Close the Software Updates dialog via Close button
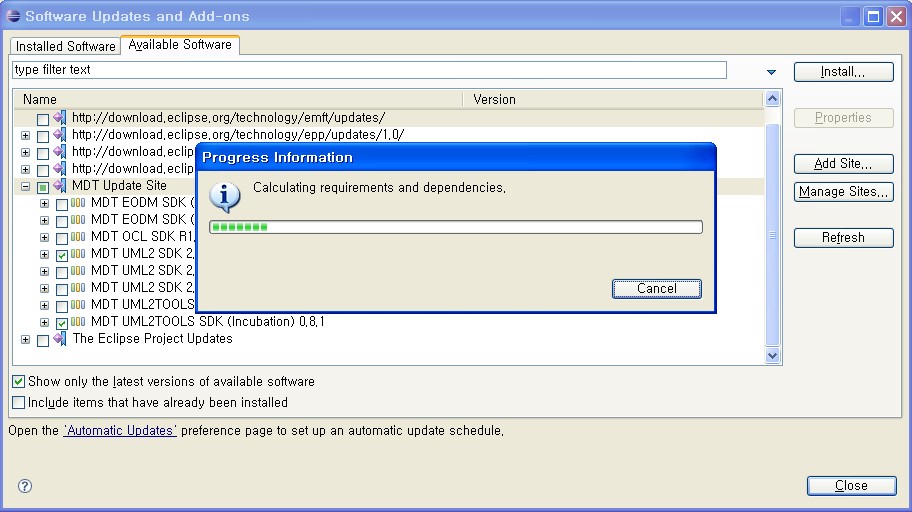Viewport: 912px width, 512px height. 852,486
